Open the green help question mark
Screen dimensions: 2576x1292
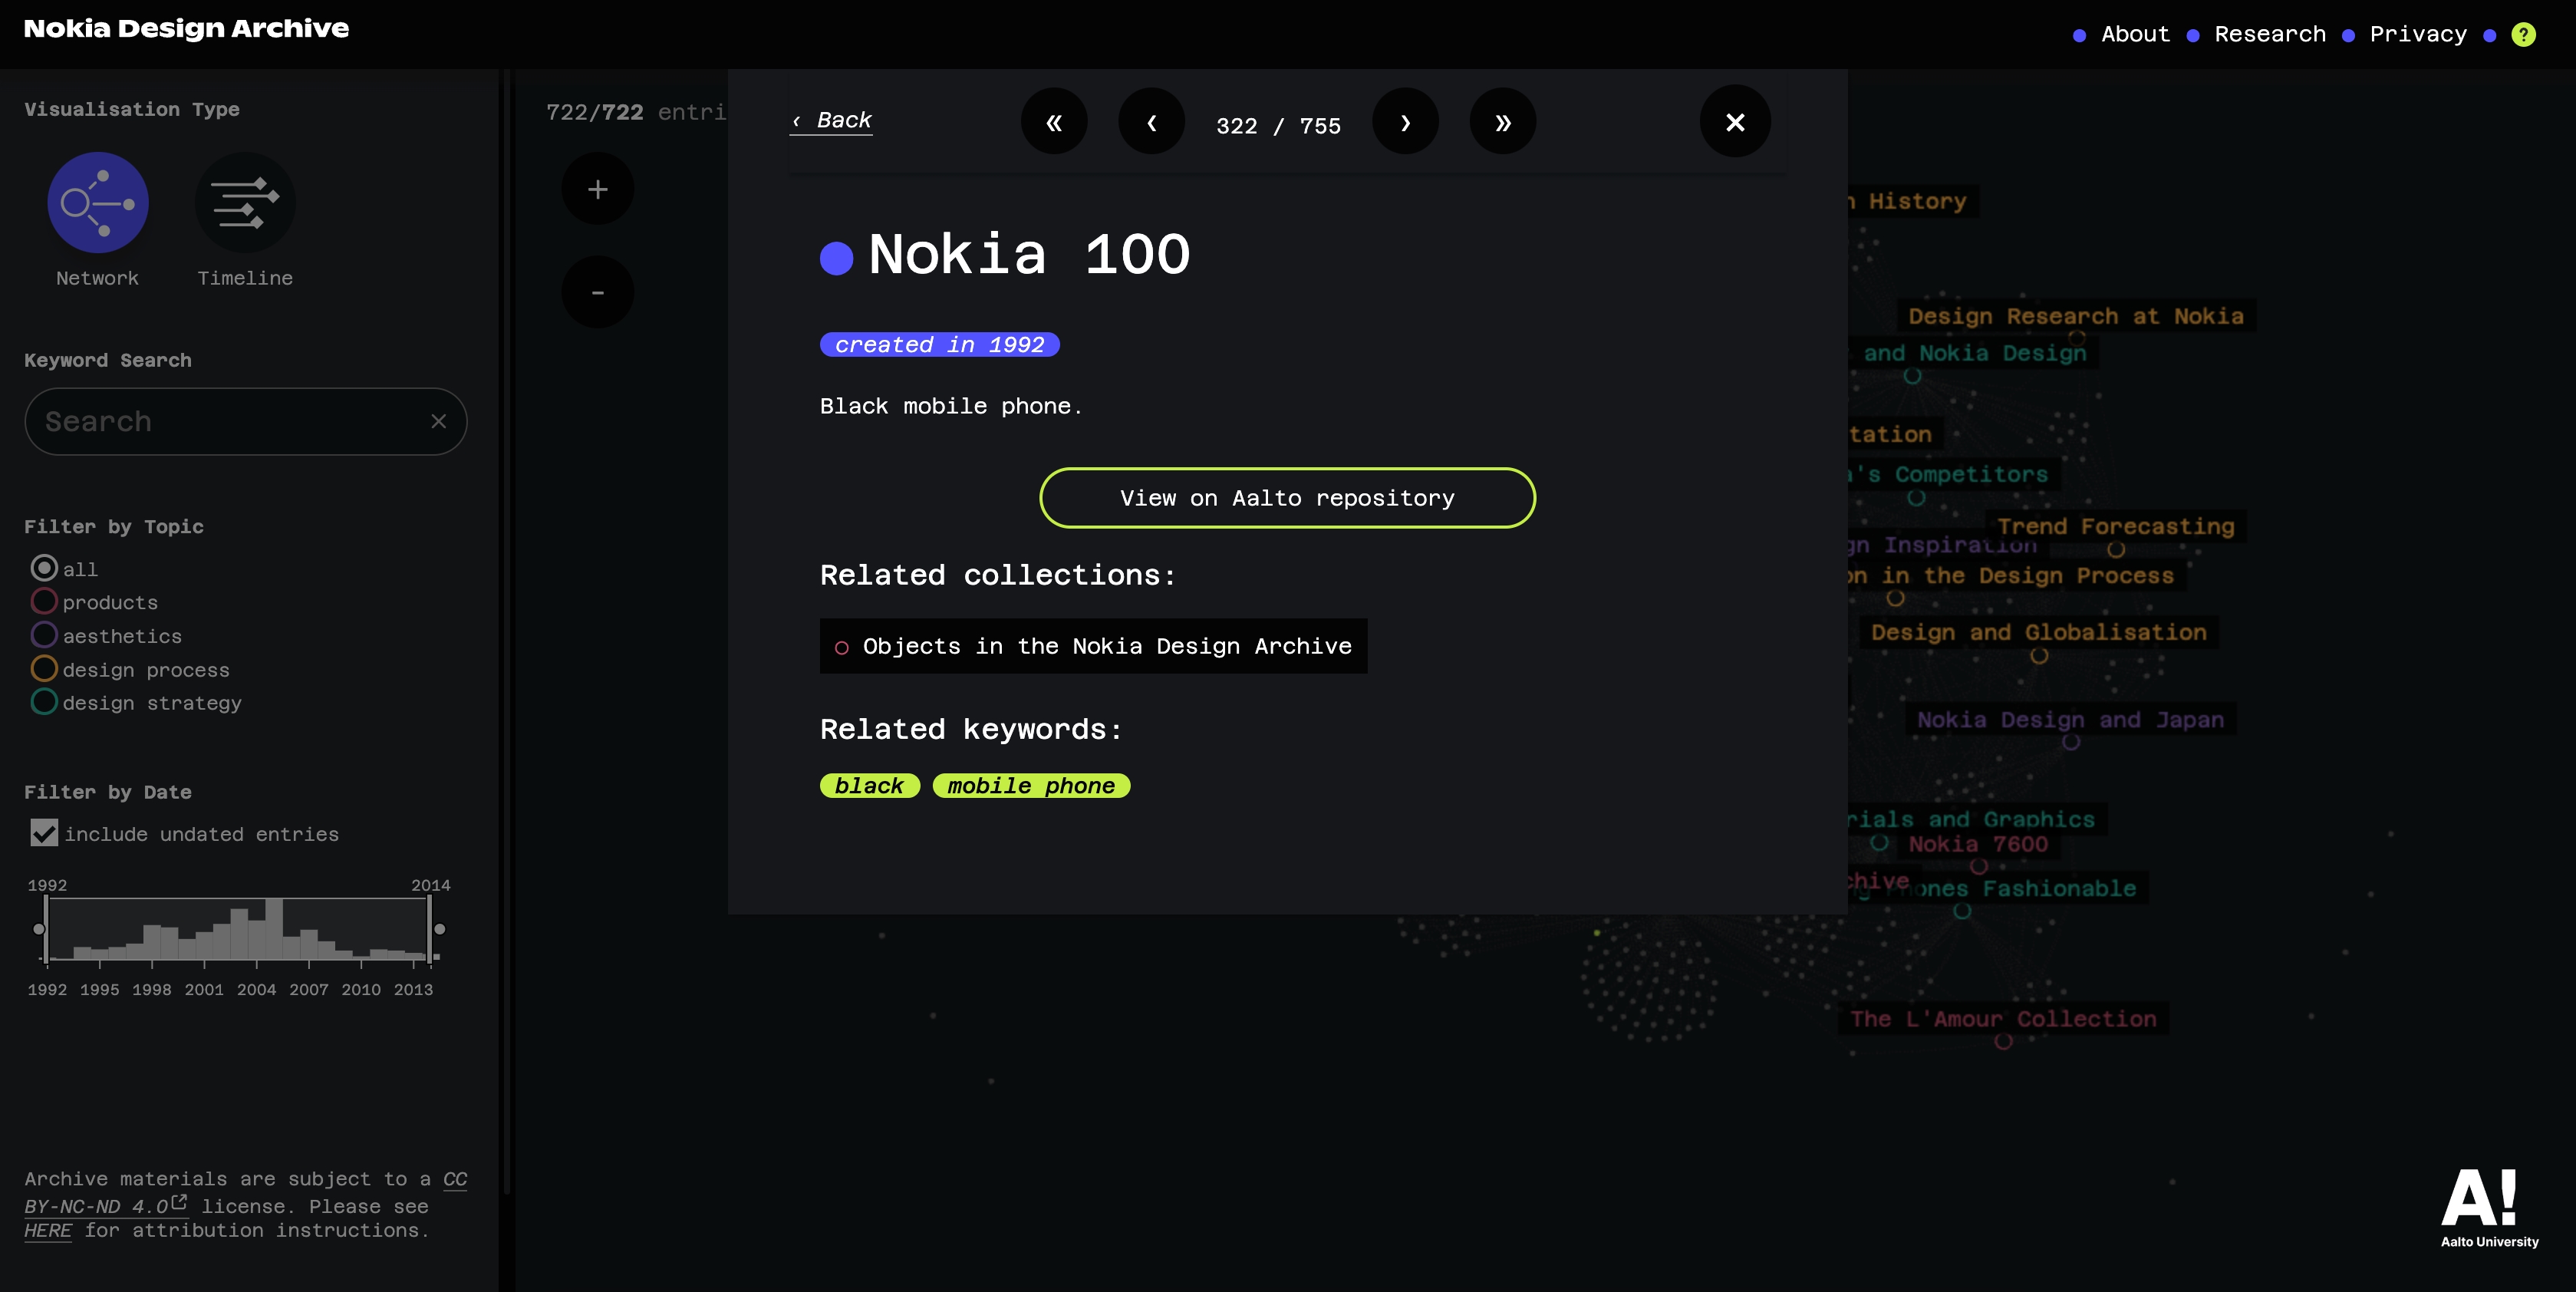coord(2524,34)
